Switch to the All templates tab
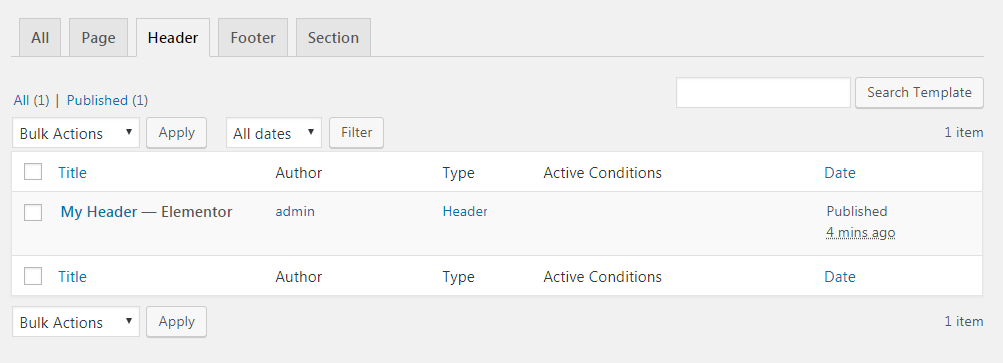The width and height of the screenshot is (1003, 363). coord(40,38)
